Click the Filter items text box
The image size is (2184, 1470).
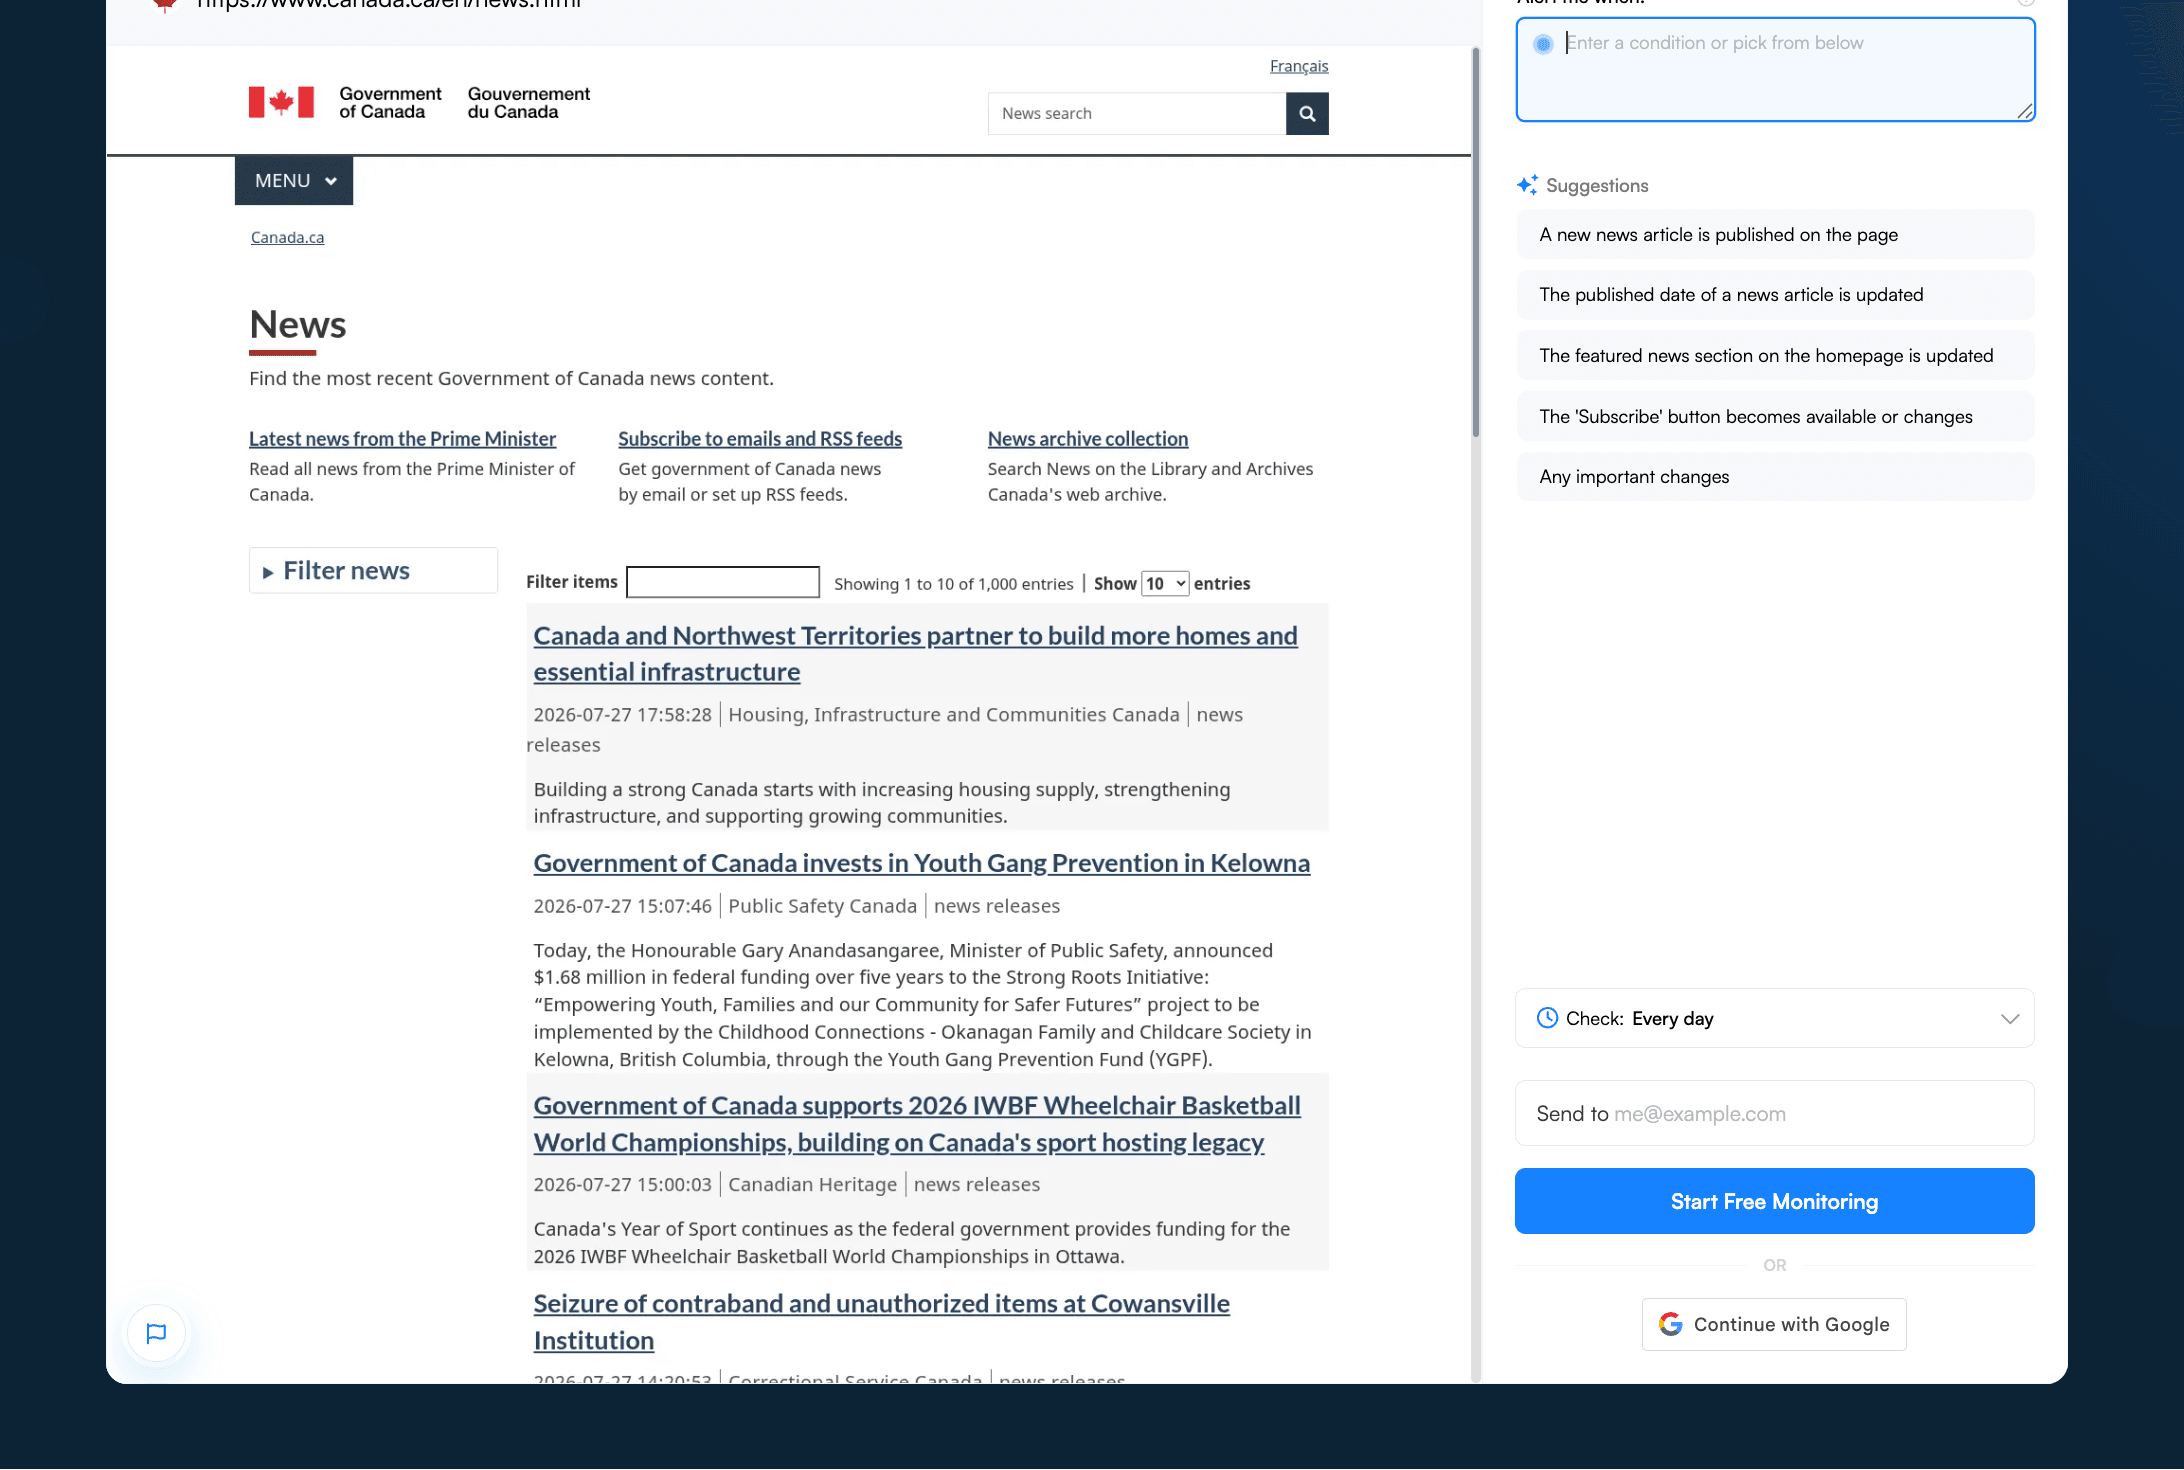722,582
